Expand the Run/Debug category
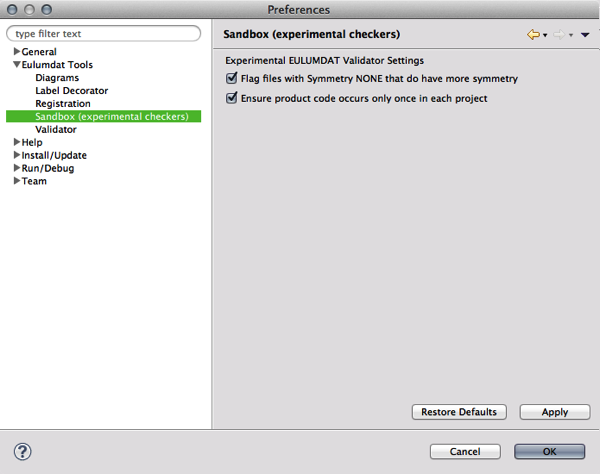 17,168
